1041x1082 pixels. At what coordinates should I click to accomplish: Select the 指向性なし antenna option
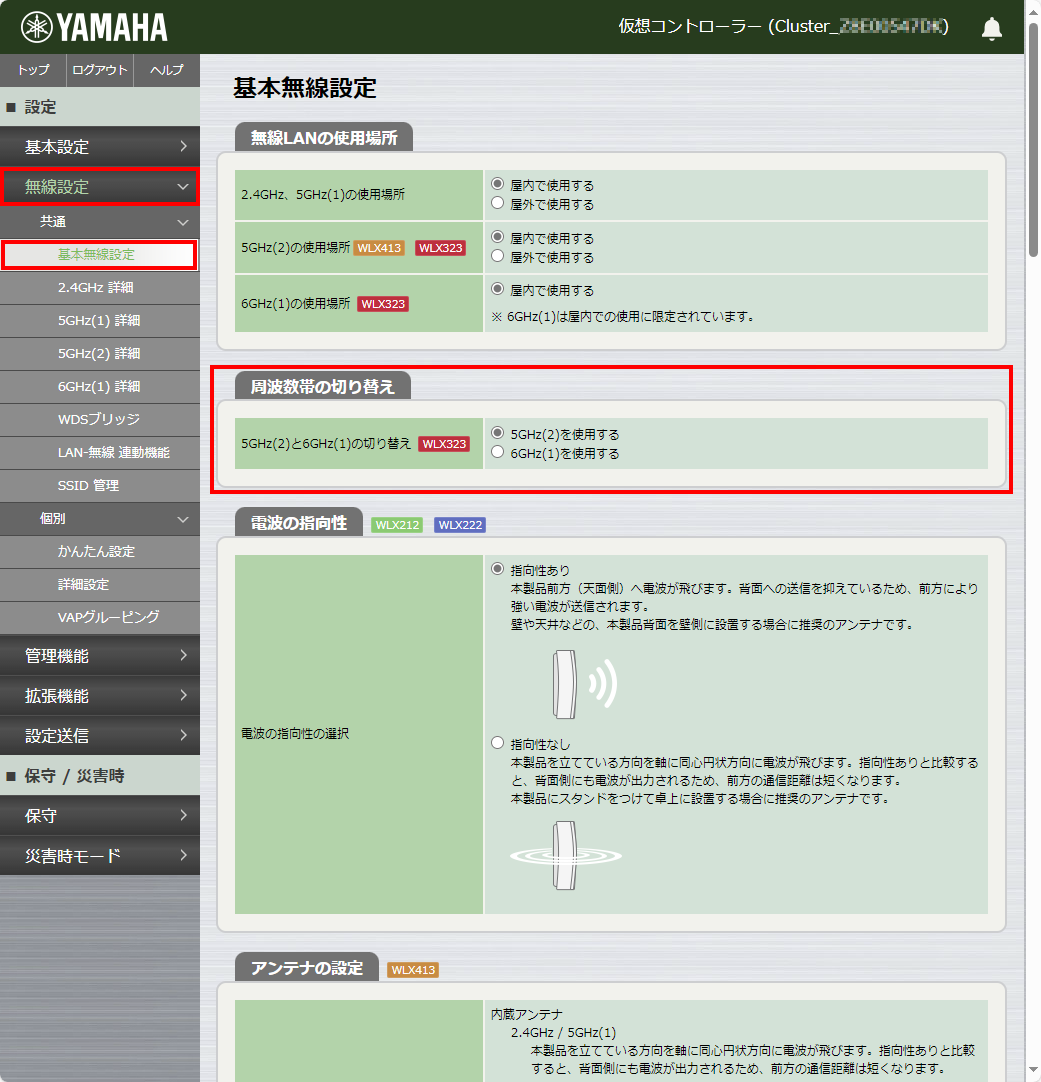click(x=497, y=742)
